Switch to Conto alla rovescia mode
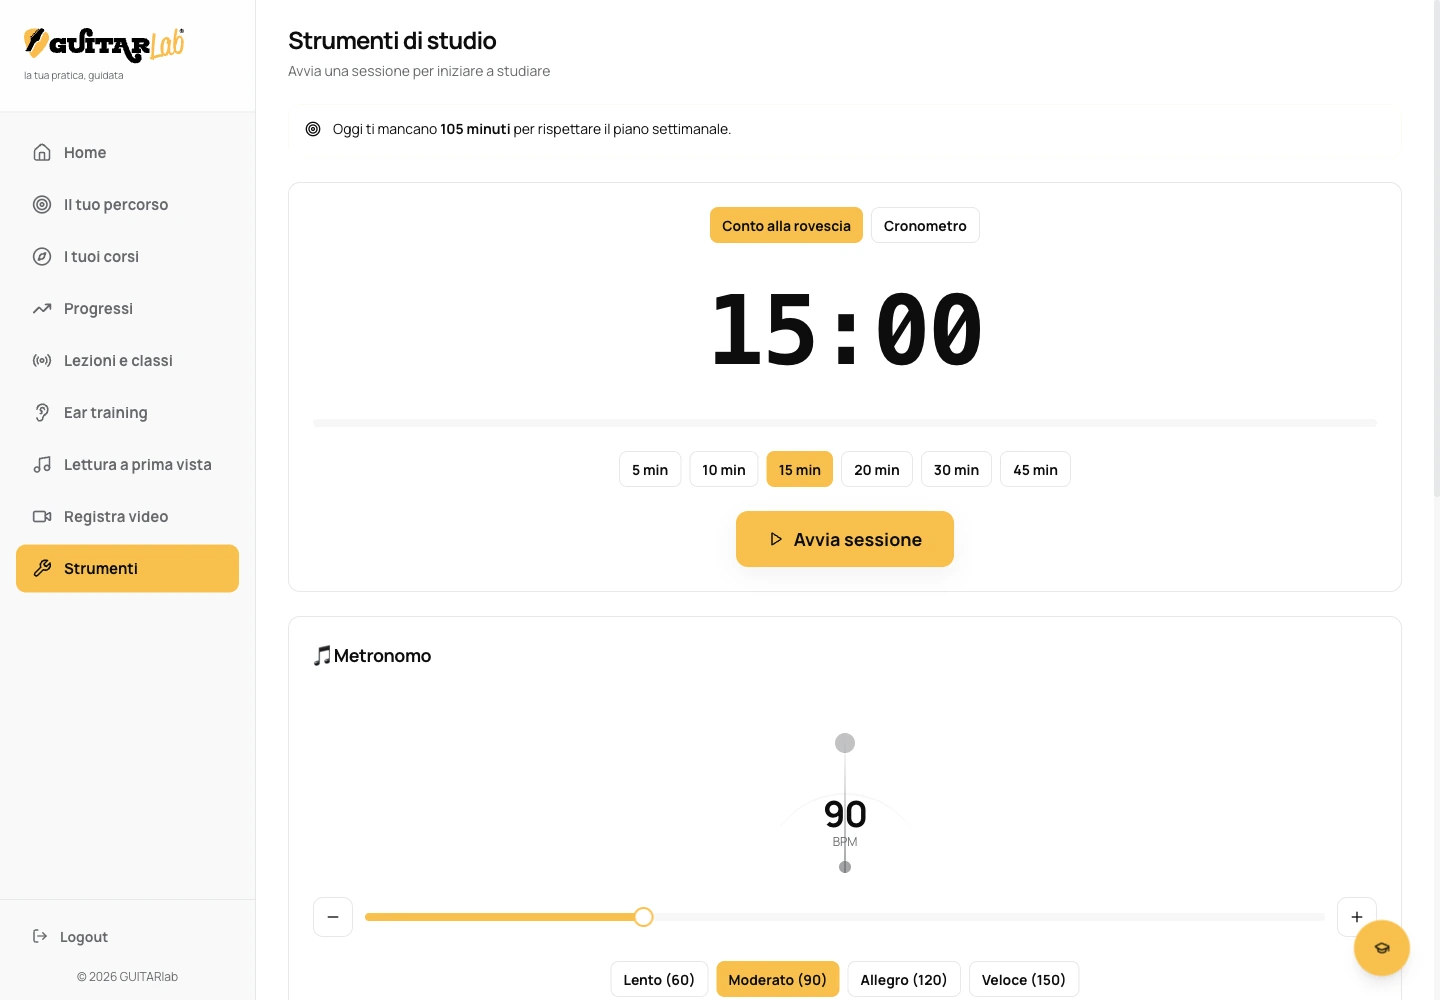 pos(786,225)
